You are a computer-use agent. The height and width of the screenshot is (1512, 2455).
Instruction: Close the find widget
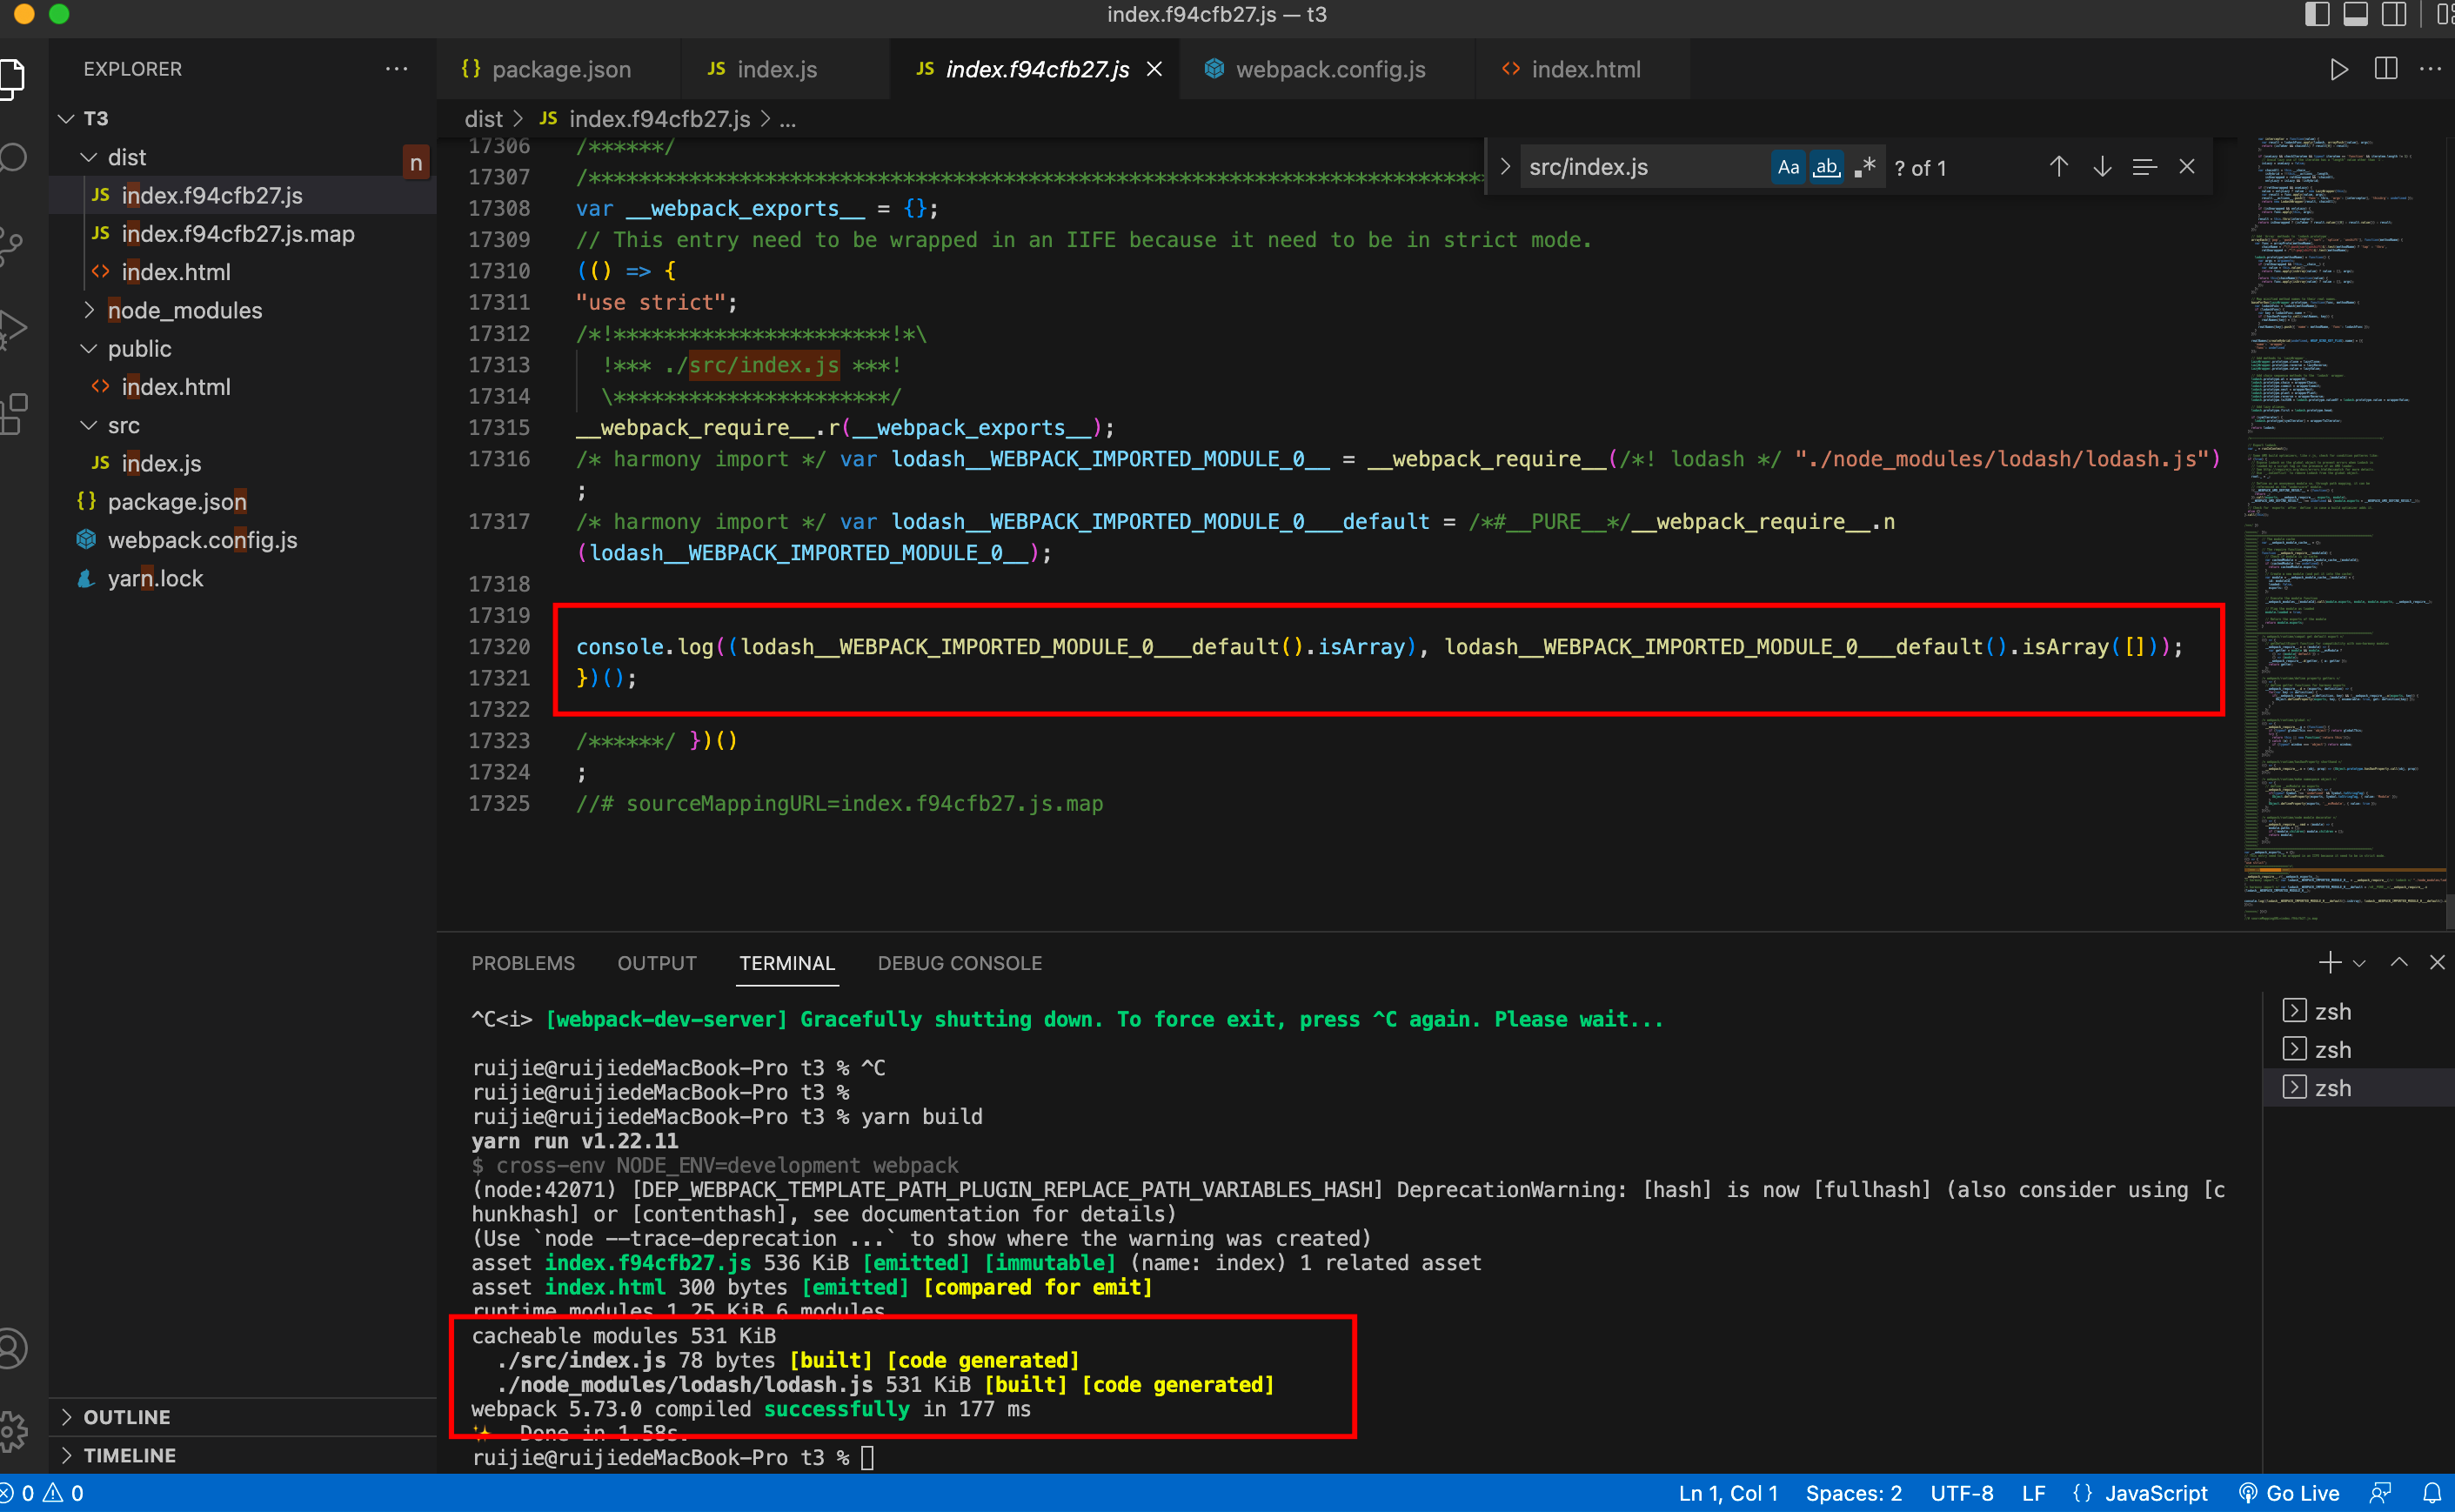2187,167
